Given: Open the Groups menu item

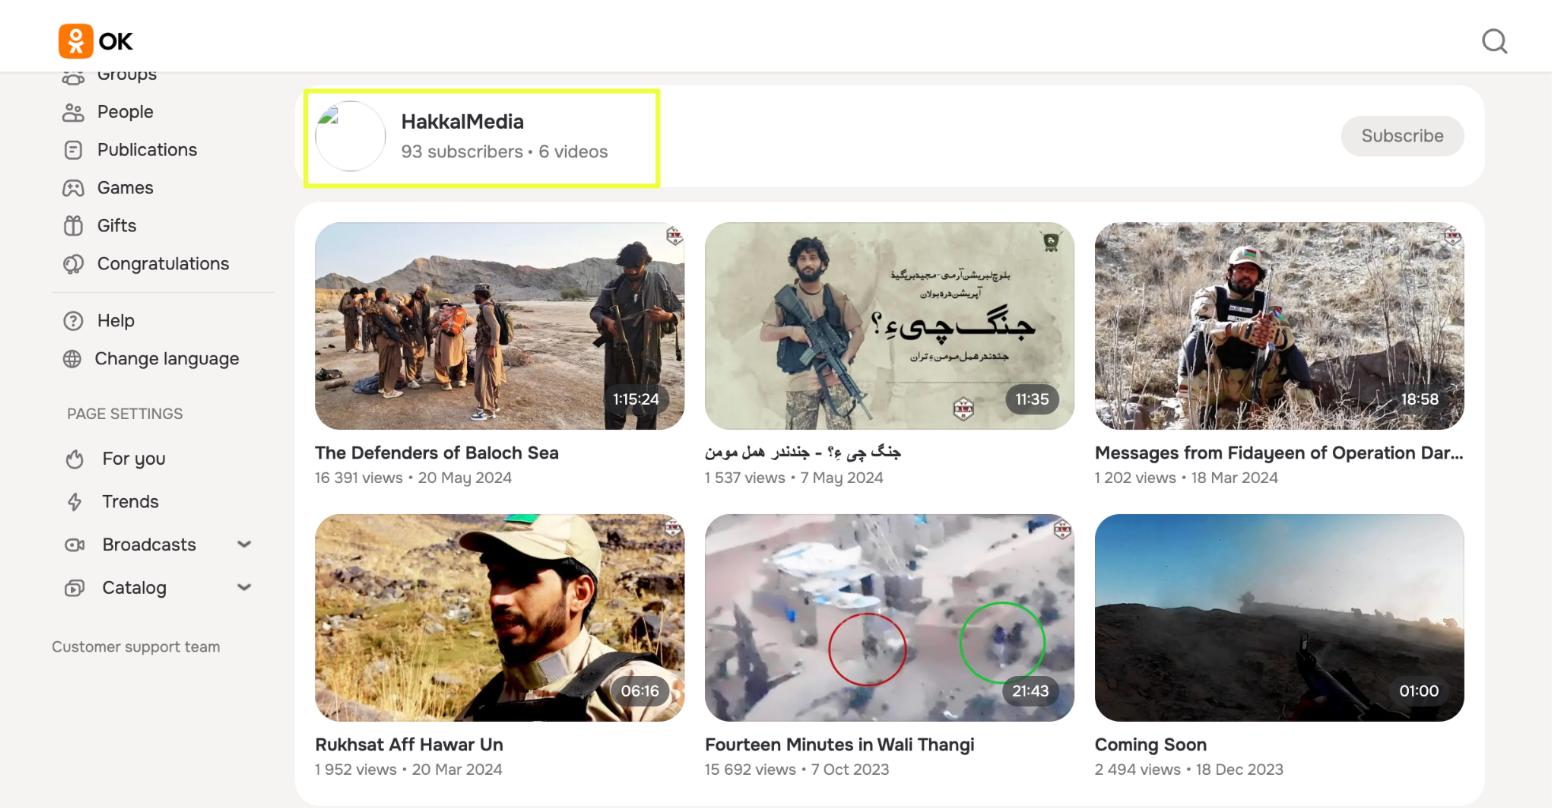Looking at the screenshot, I should coord(126,76).
